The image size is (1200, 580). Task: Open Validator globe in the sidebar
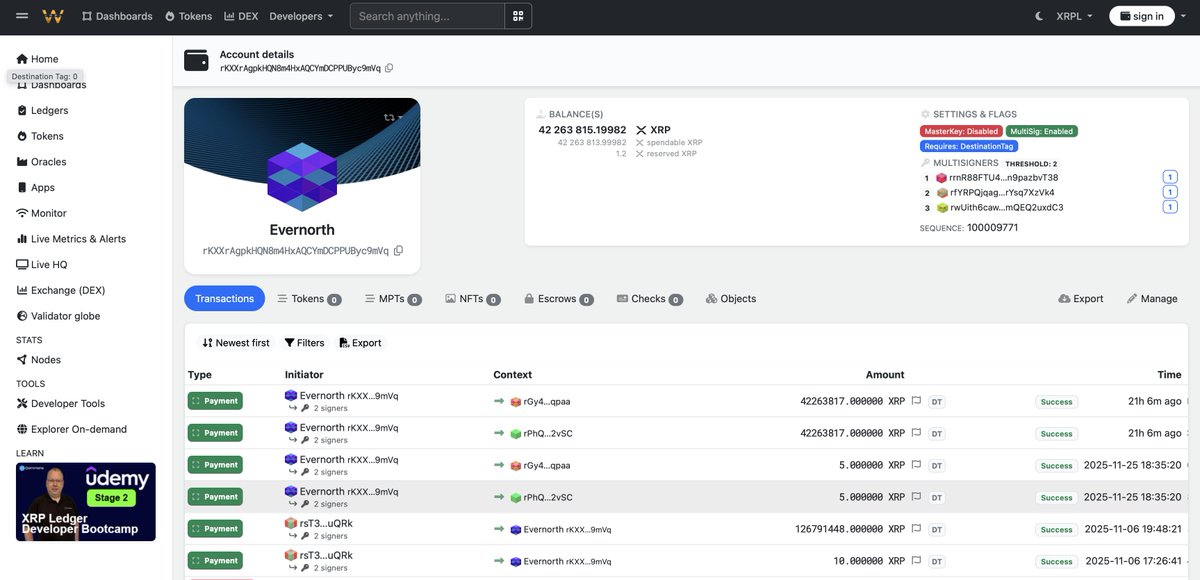(58, 316)
